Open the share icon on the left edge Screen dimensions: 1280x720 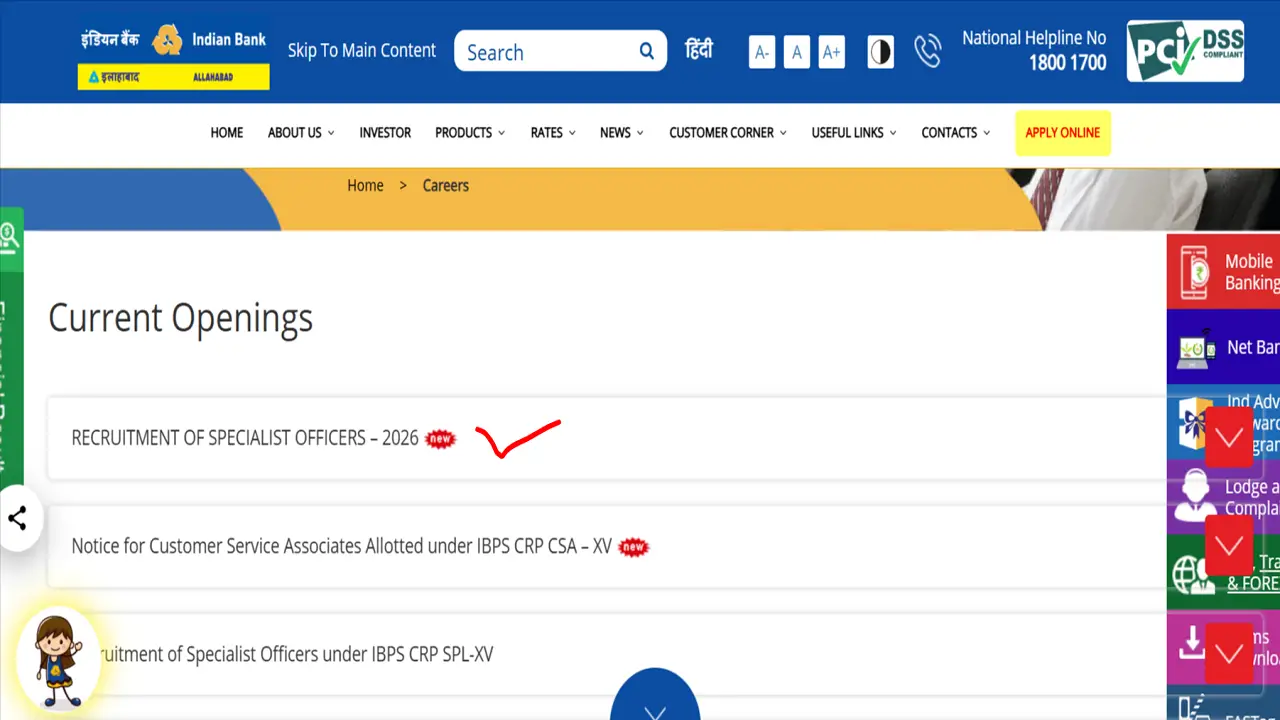tap(18, 519)
